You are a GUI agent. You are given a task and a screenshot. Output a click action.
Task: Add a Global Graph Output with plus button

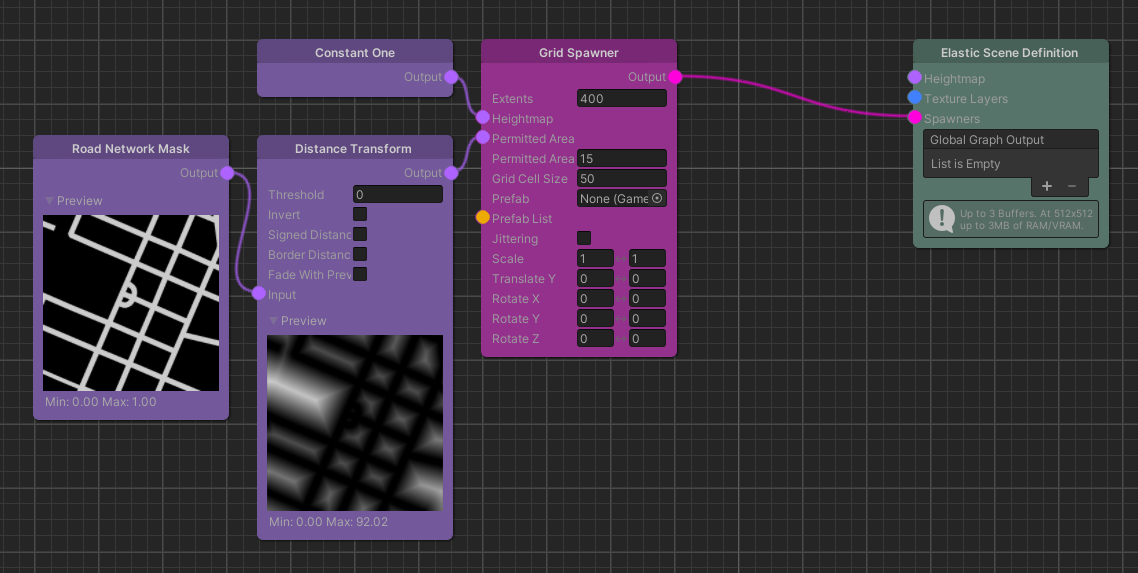[x=1047, y=186]
